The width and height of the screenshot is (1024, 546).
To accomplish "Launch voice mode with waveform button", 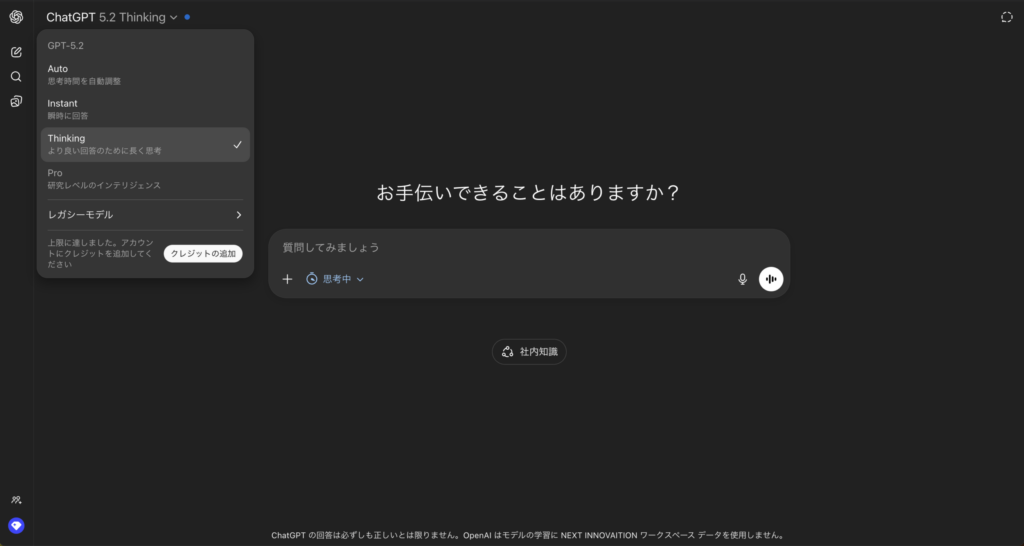I will (x=770, y=279).
